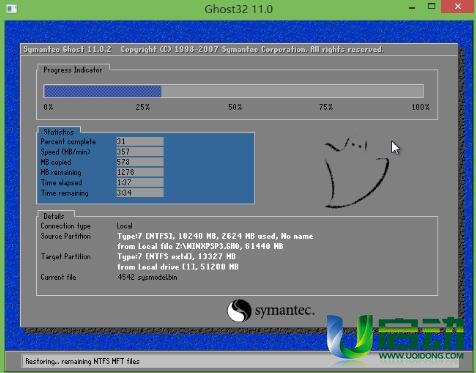
Task: Click the MB copied value field
Action: pyautogui.click(x=140, y=162)
